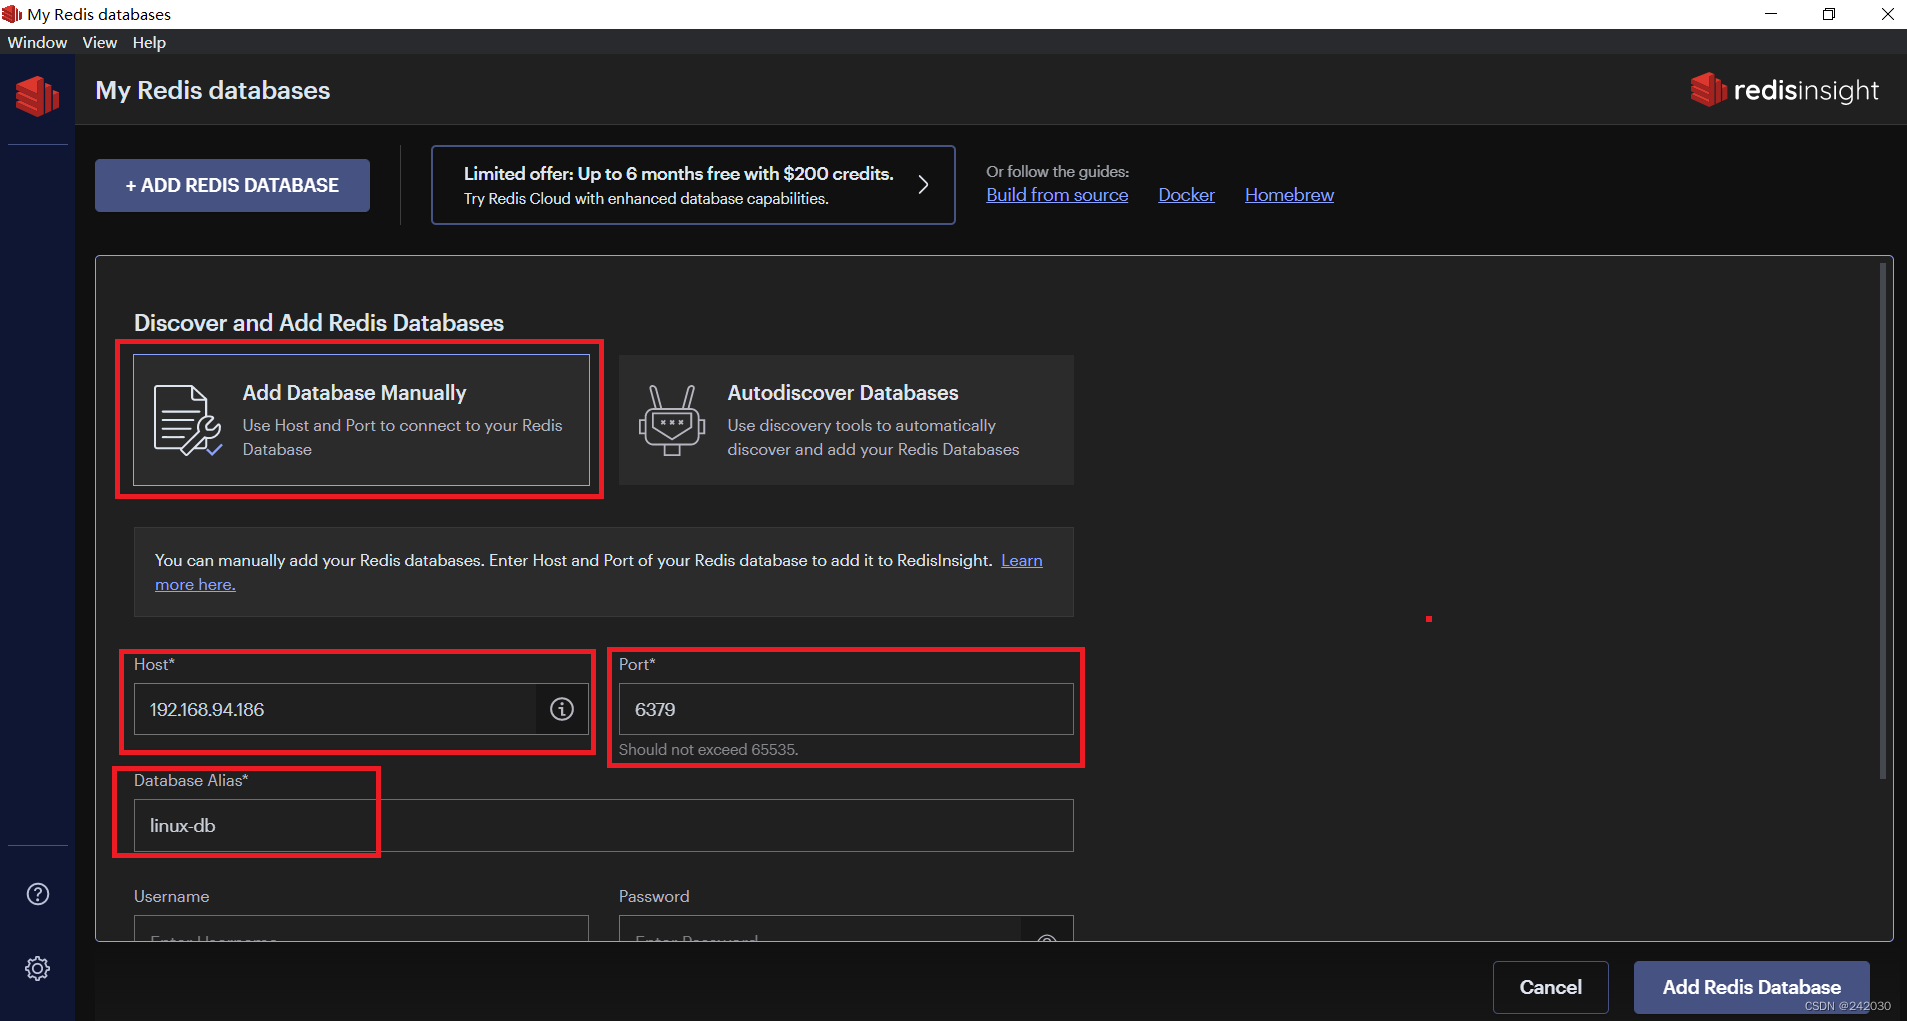
Task: Follow the Homebrew guide link
Action: (1289, 195)
